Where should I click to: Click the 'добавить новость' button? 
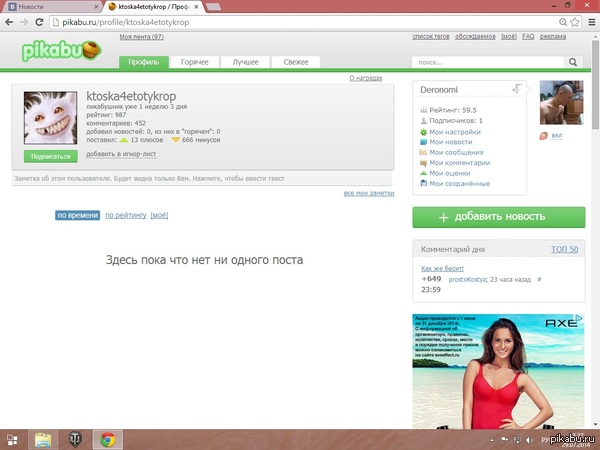498,217
